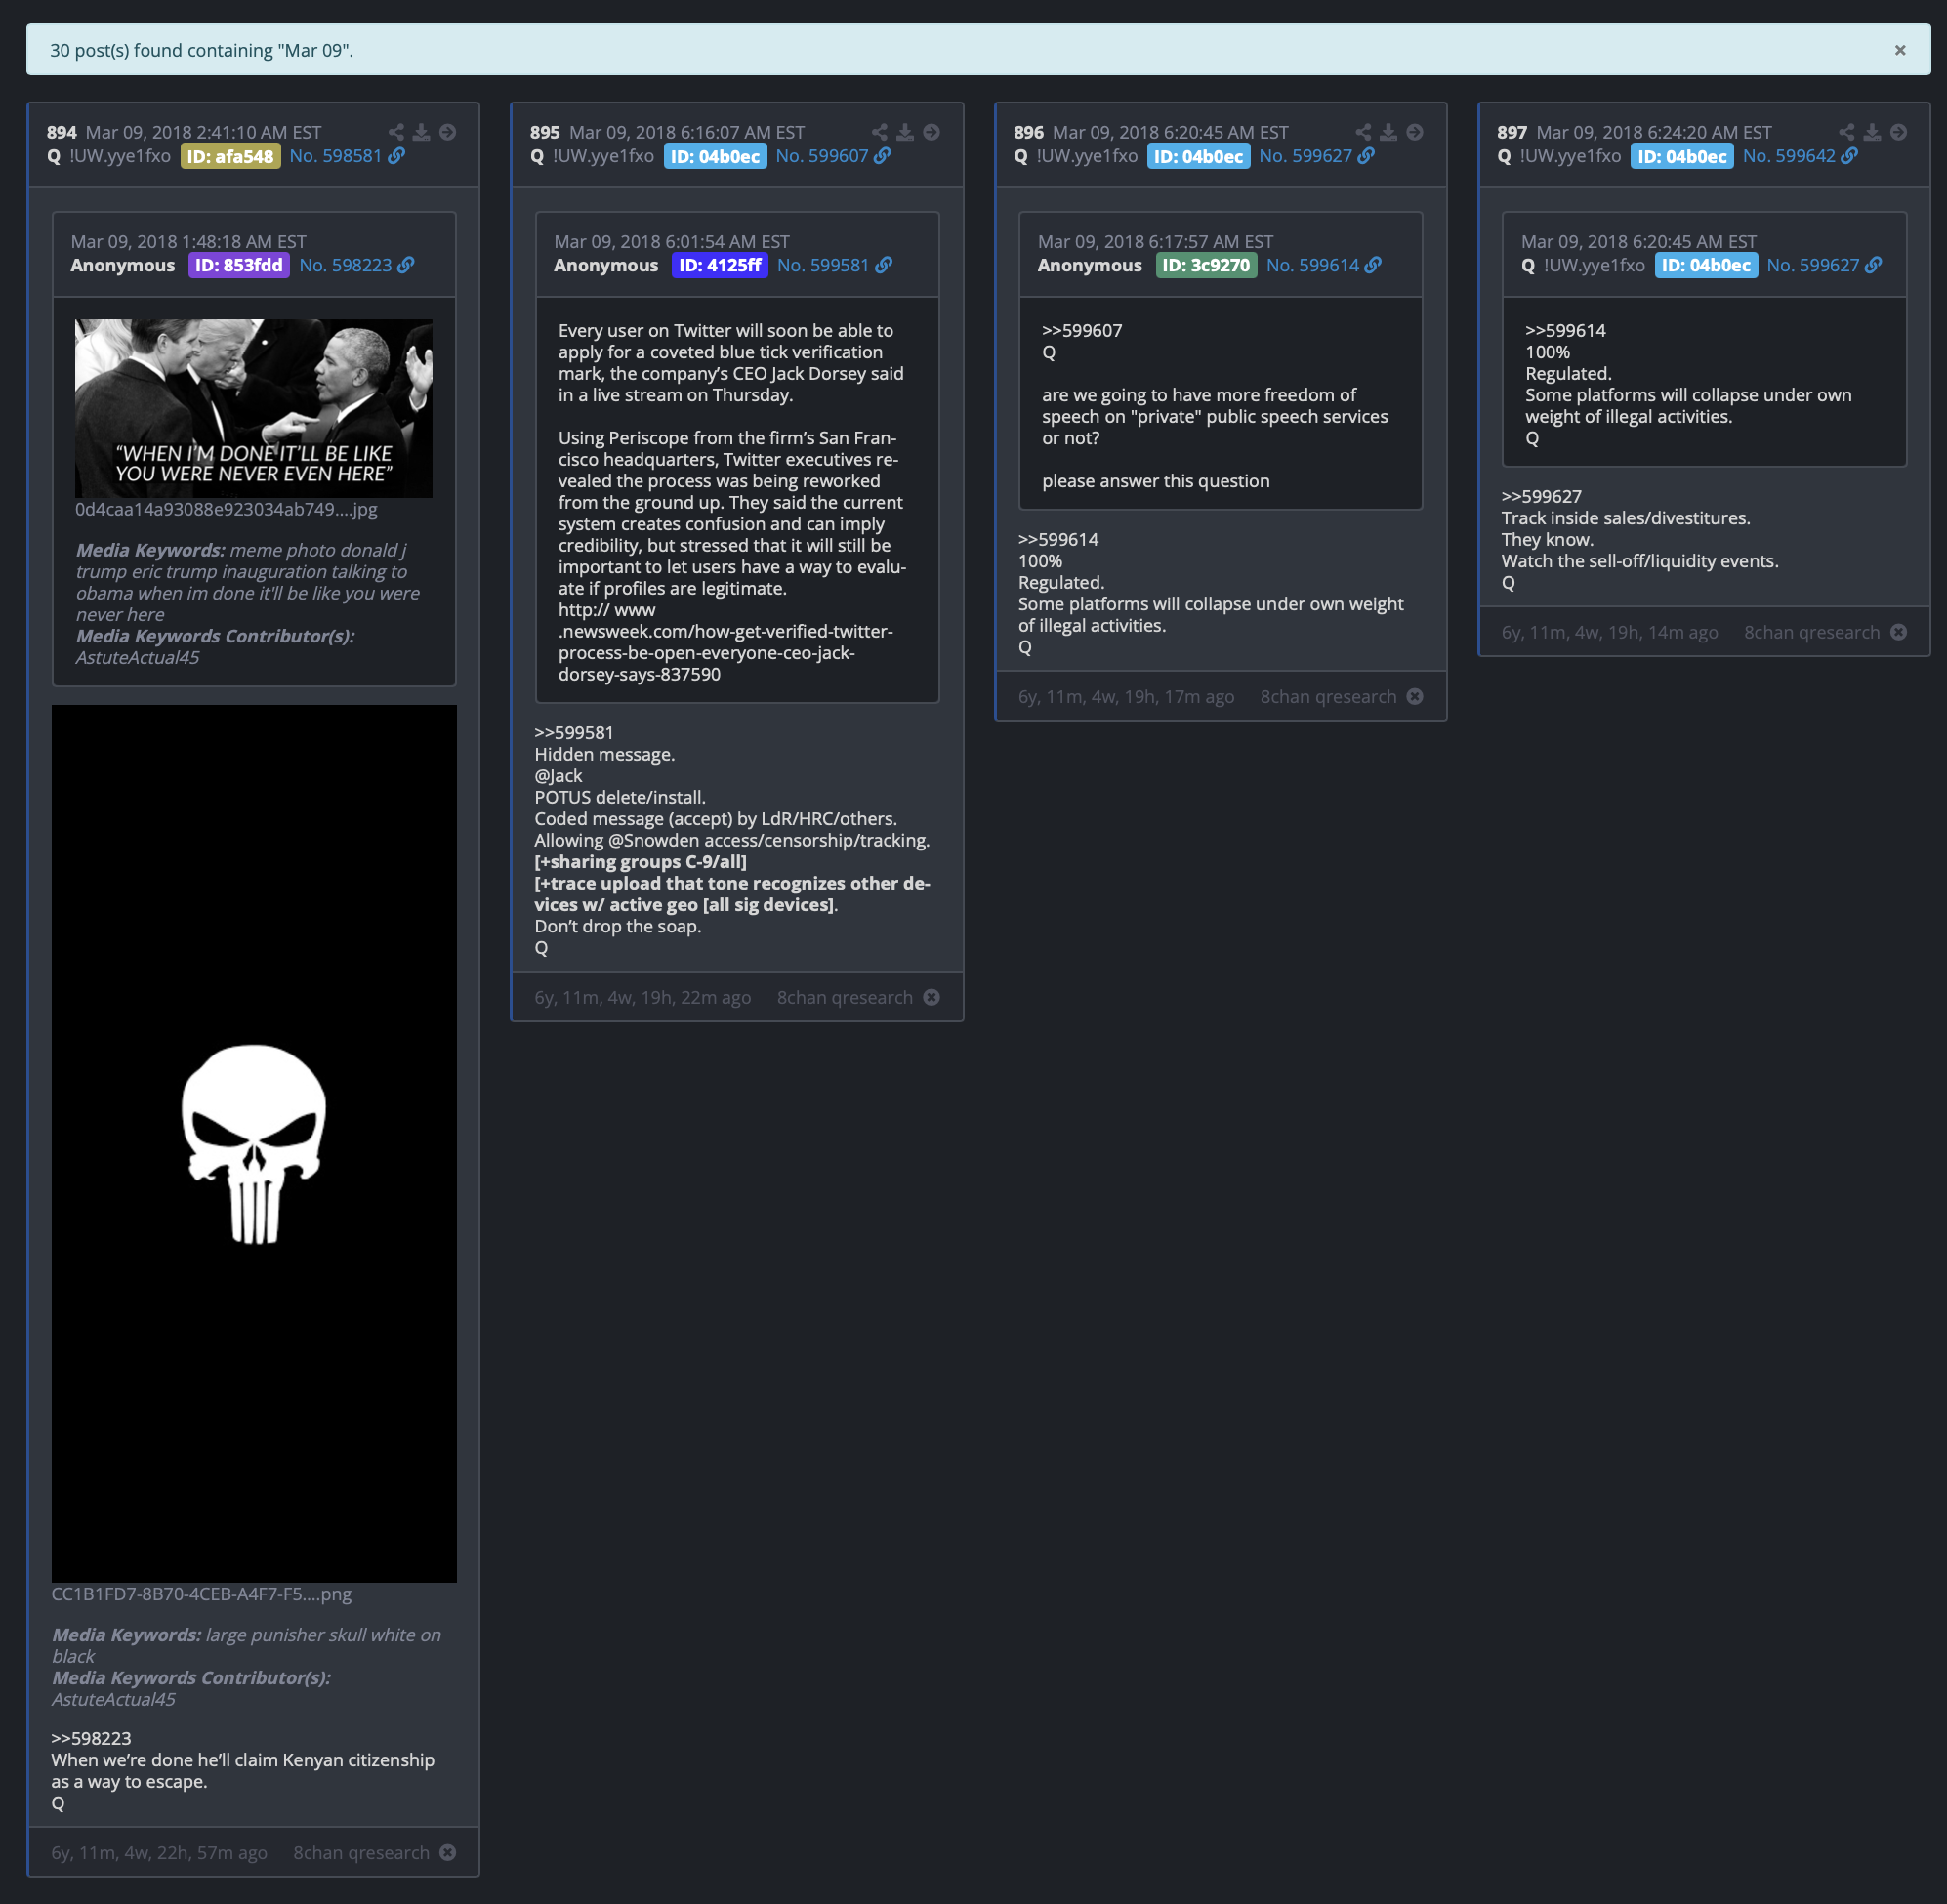Click arrow icon on post 897 header
The height and width of the screenshot is (1904, 1947).
click(1898, 132)
